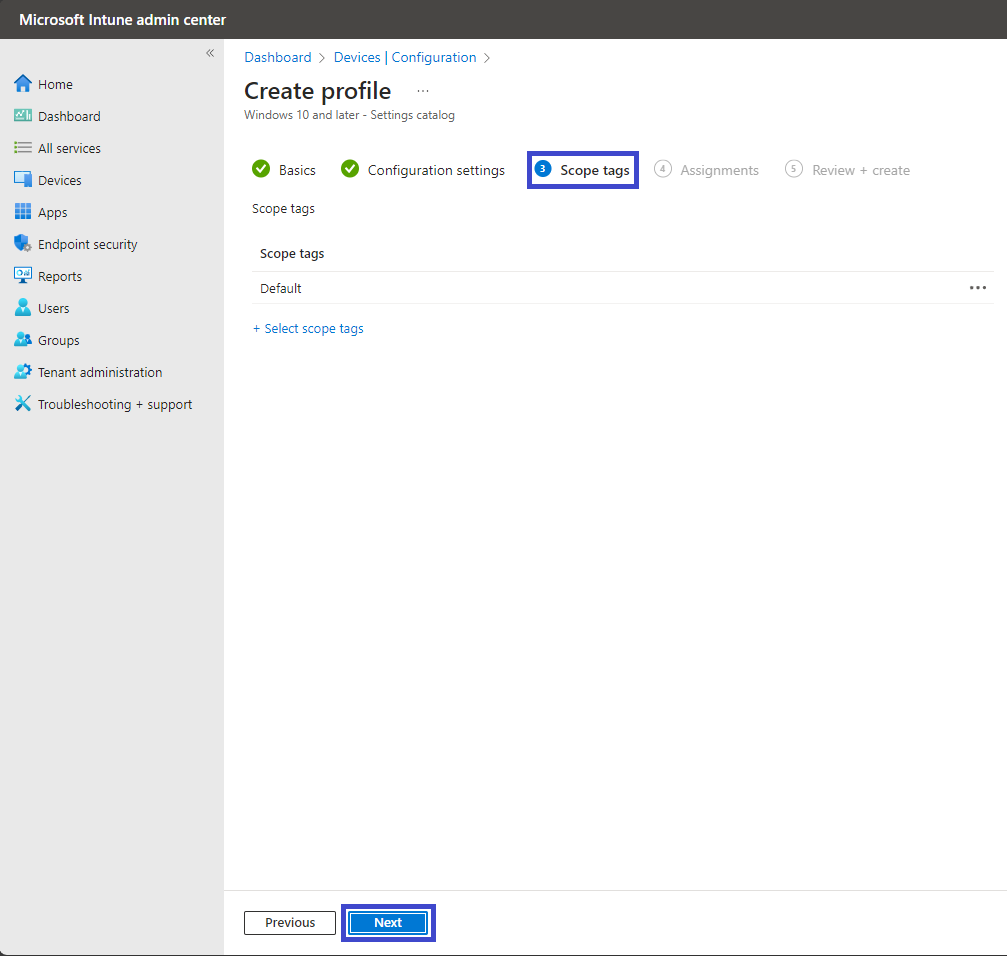Open Devices | Configuration breadcrumb link
Screen dimensions: 1007x956
[405, 58]
